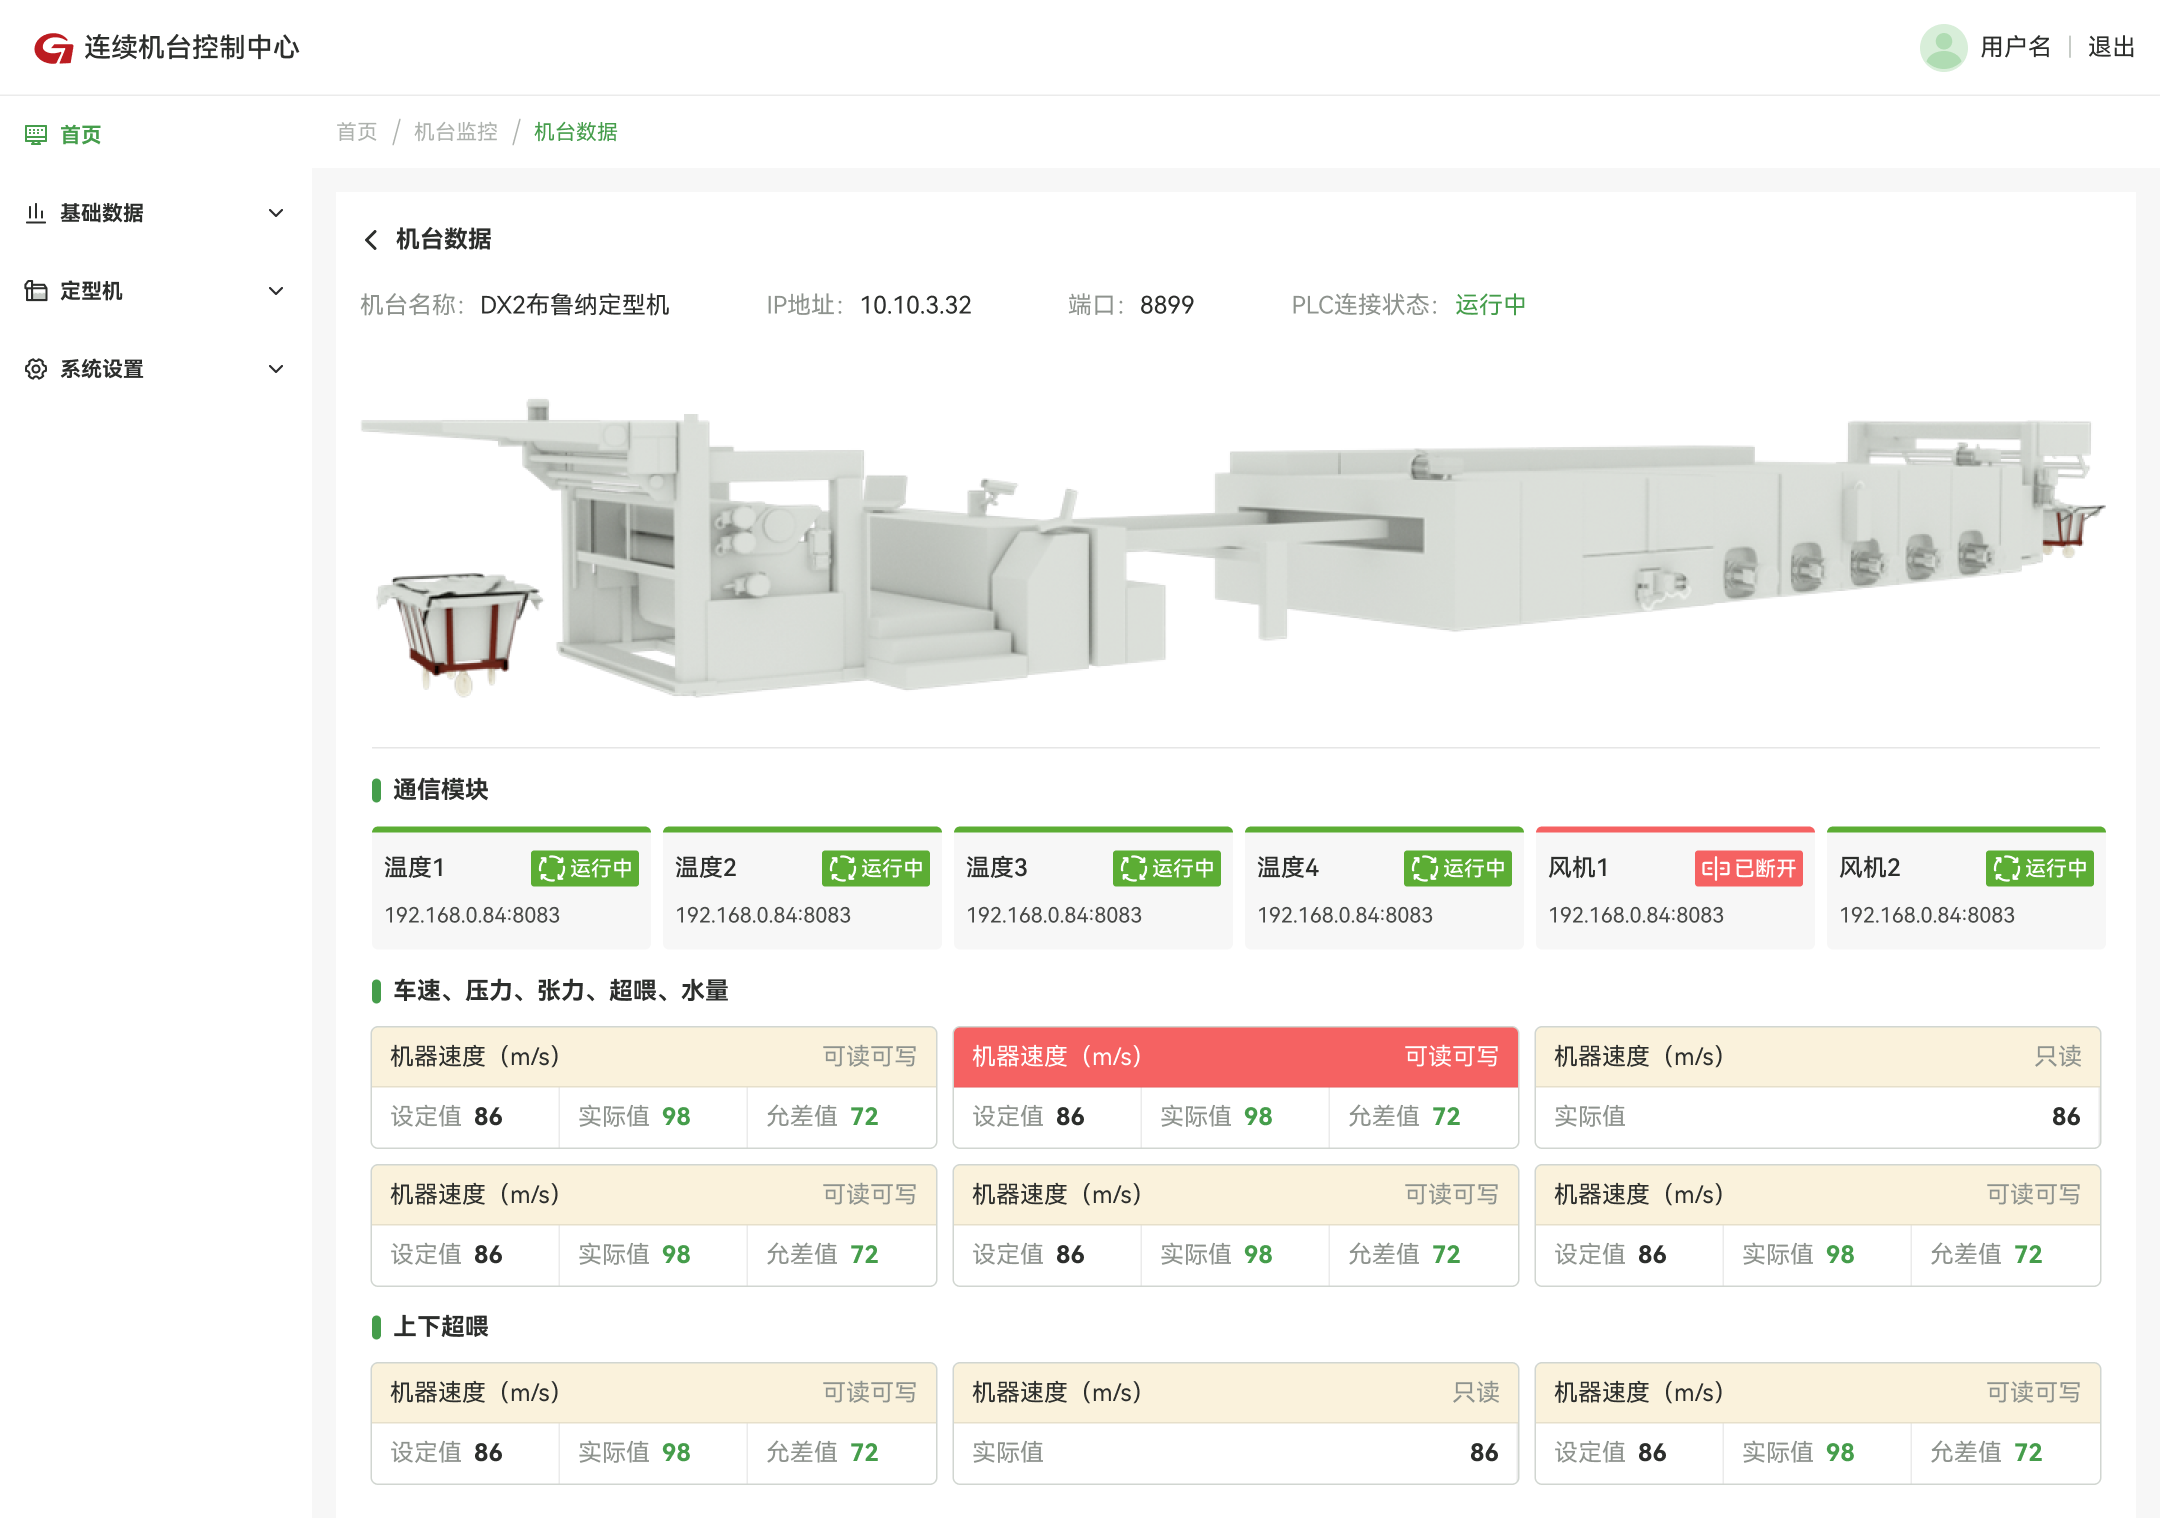Expand the 基础数据 menu chevron

[x=276, y=212]
